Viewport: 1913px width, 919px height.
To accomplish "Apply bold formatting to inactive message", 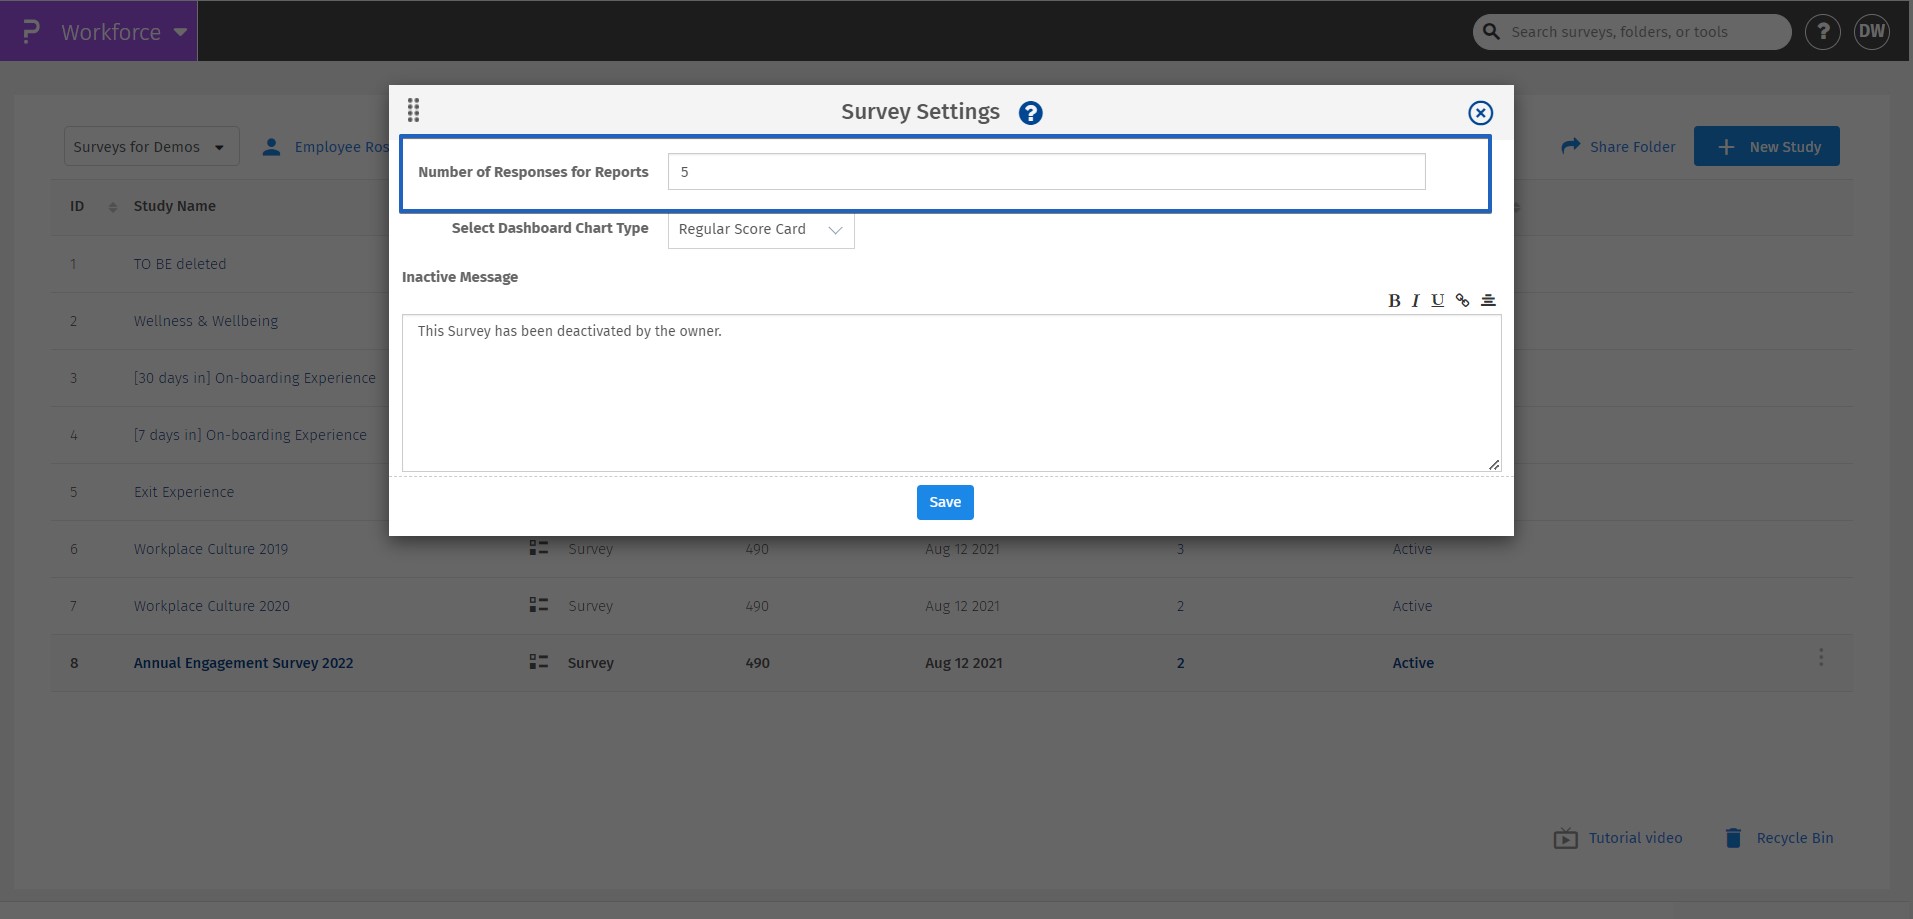I will 1395,300.
